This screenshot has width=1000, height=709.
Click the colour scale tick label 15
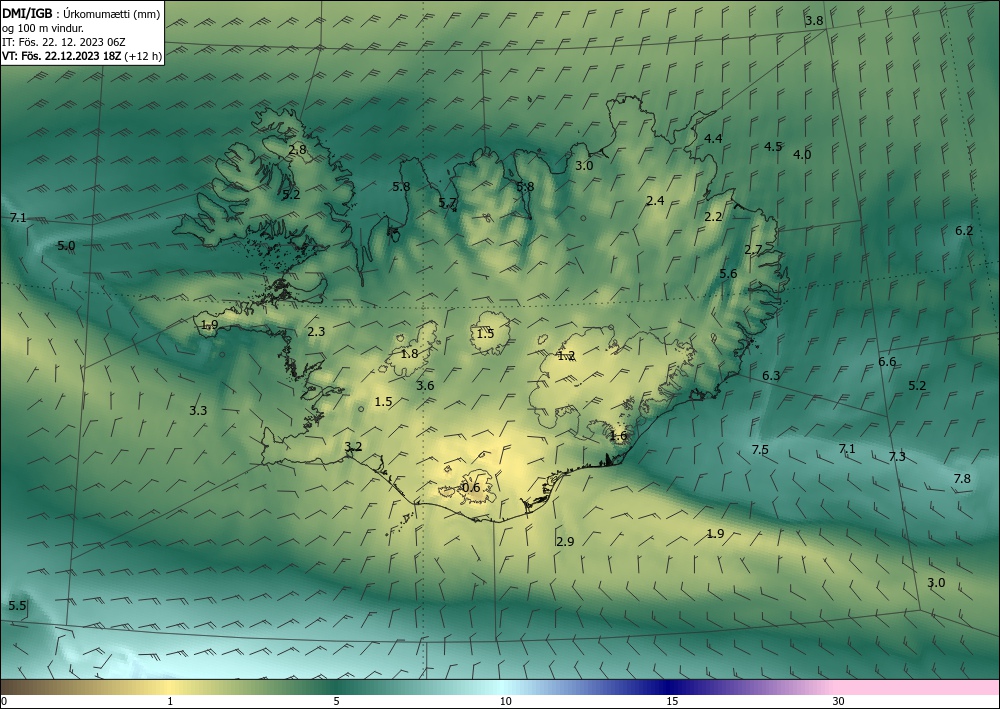click(x=672, y=702)
